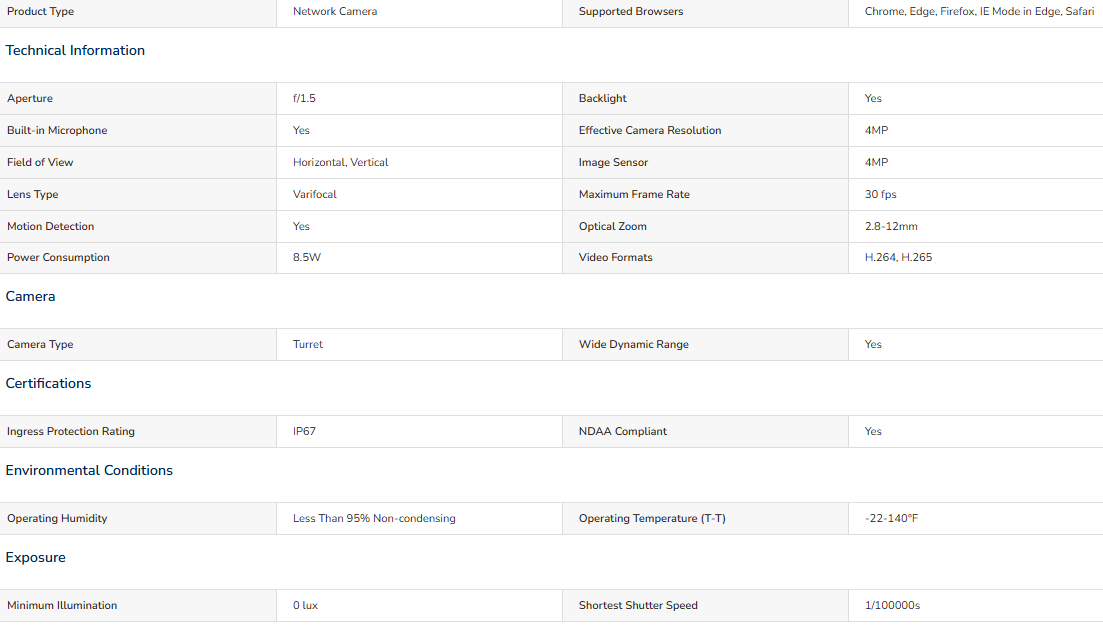Select the 2.8-12mm optical zoom value
Screen dimensions: 1103x633
click(x=891, y=226)
